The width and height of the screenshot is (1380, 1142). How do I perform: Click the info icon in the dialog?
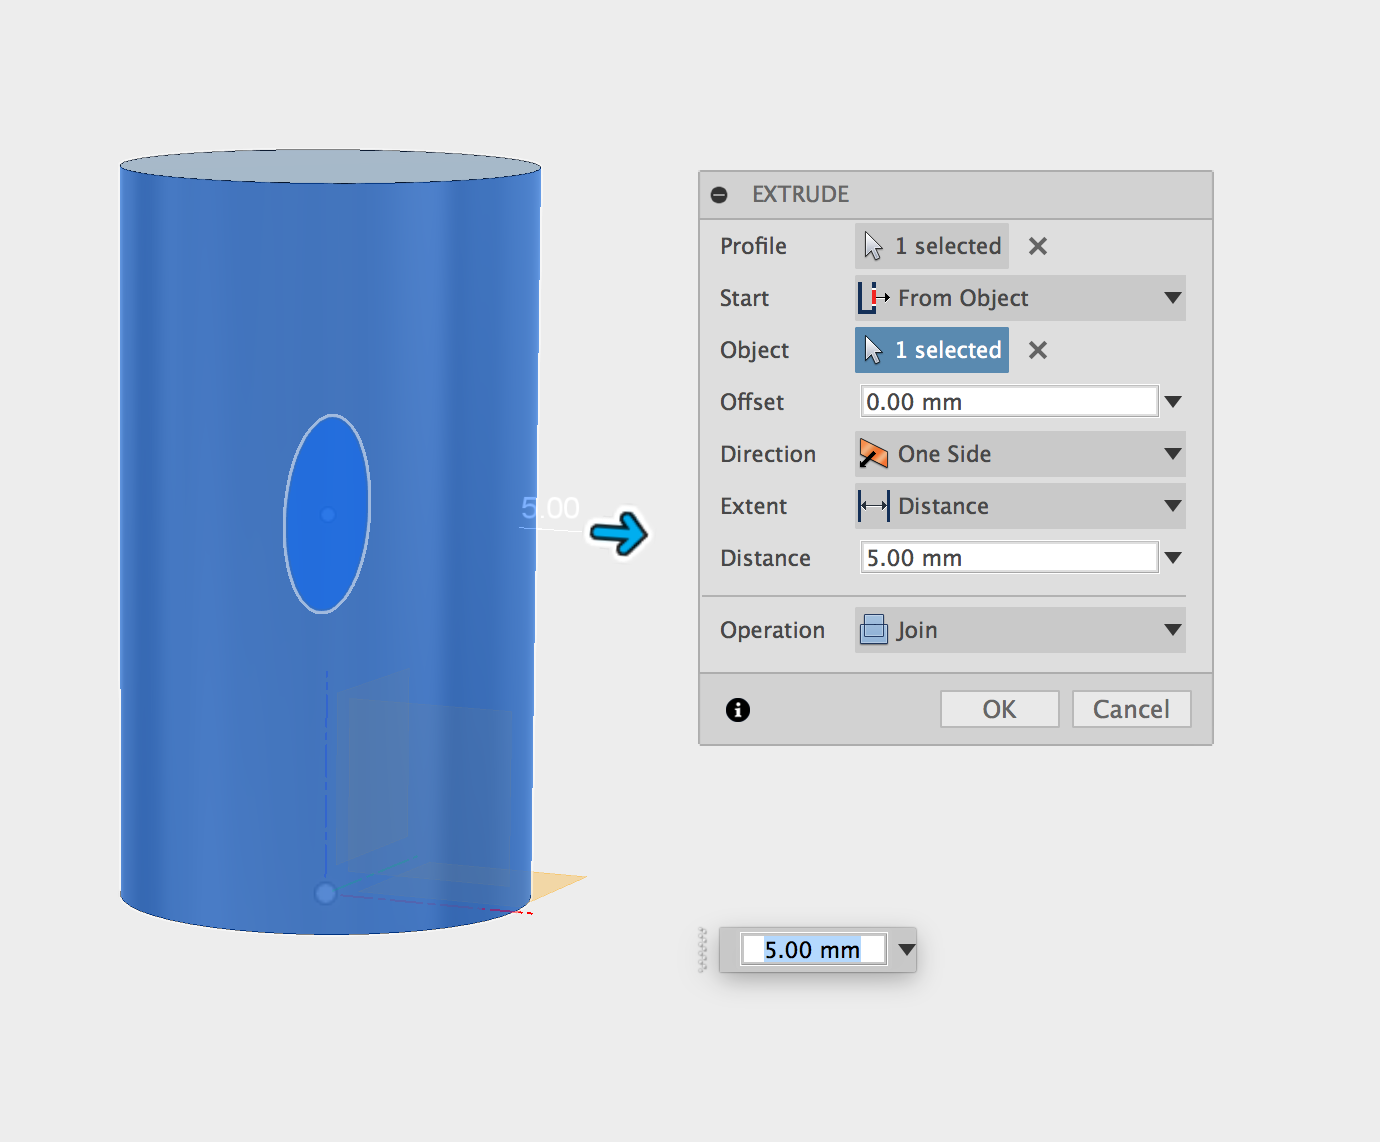point(738,710)
